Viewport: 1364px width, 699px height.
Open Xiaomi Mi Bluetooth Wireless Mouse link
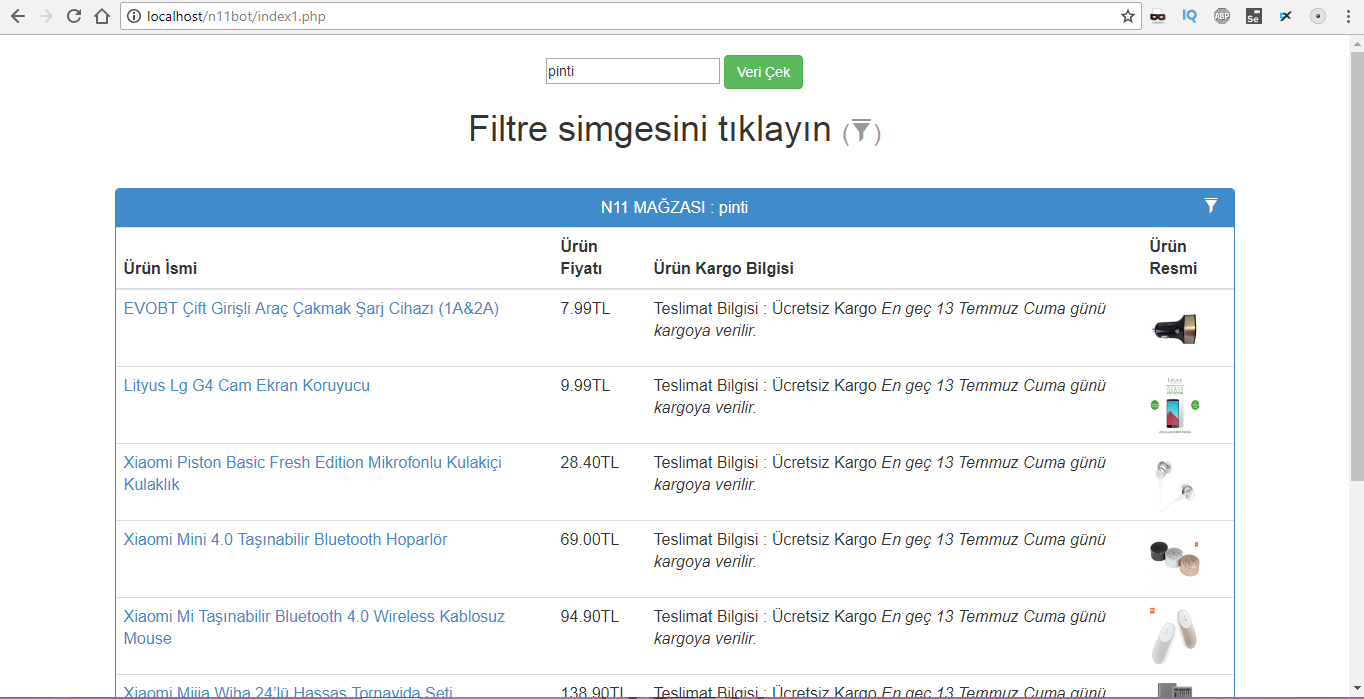pyautogui.click(x=314, y=627)
